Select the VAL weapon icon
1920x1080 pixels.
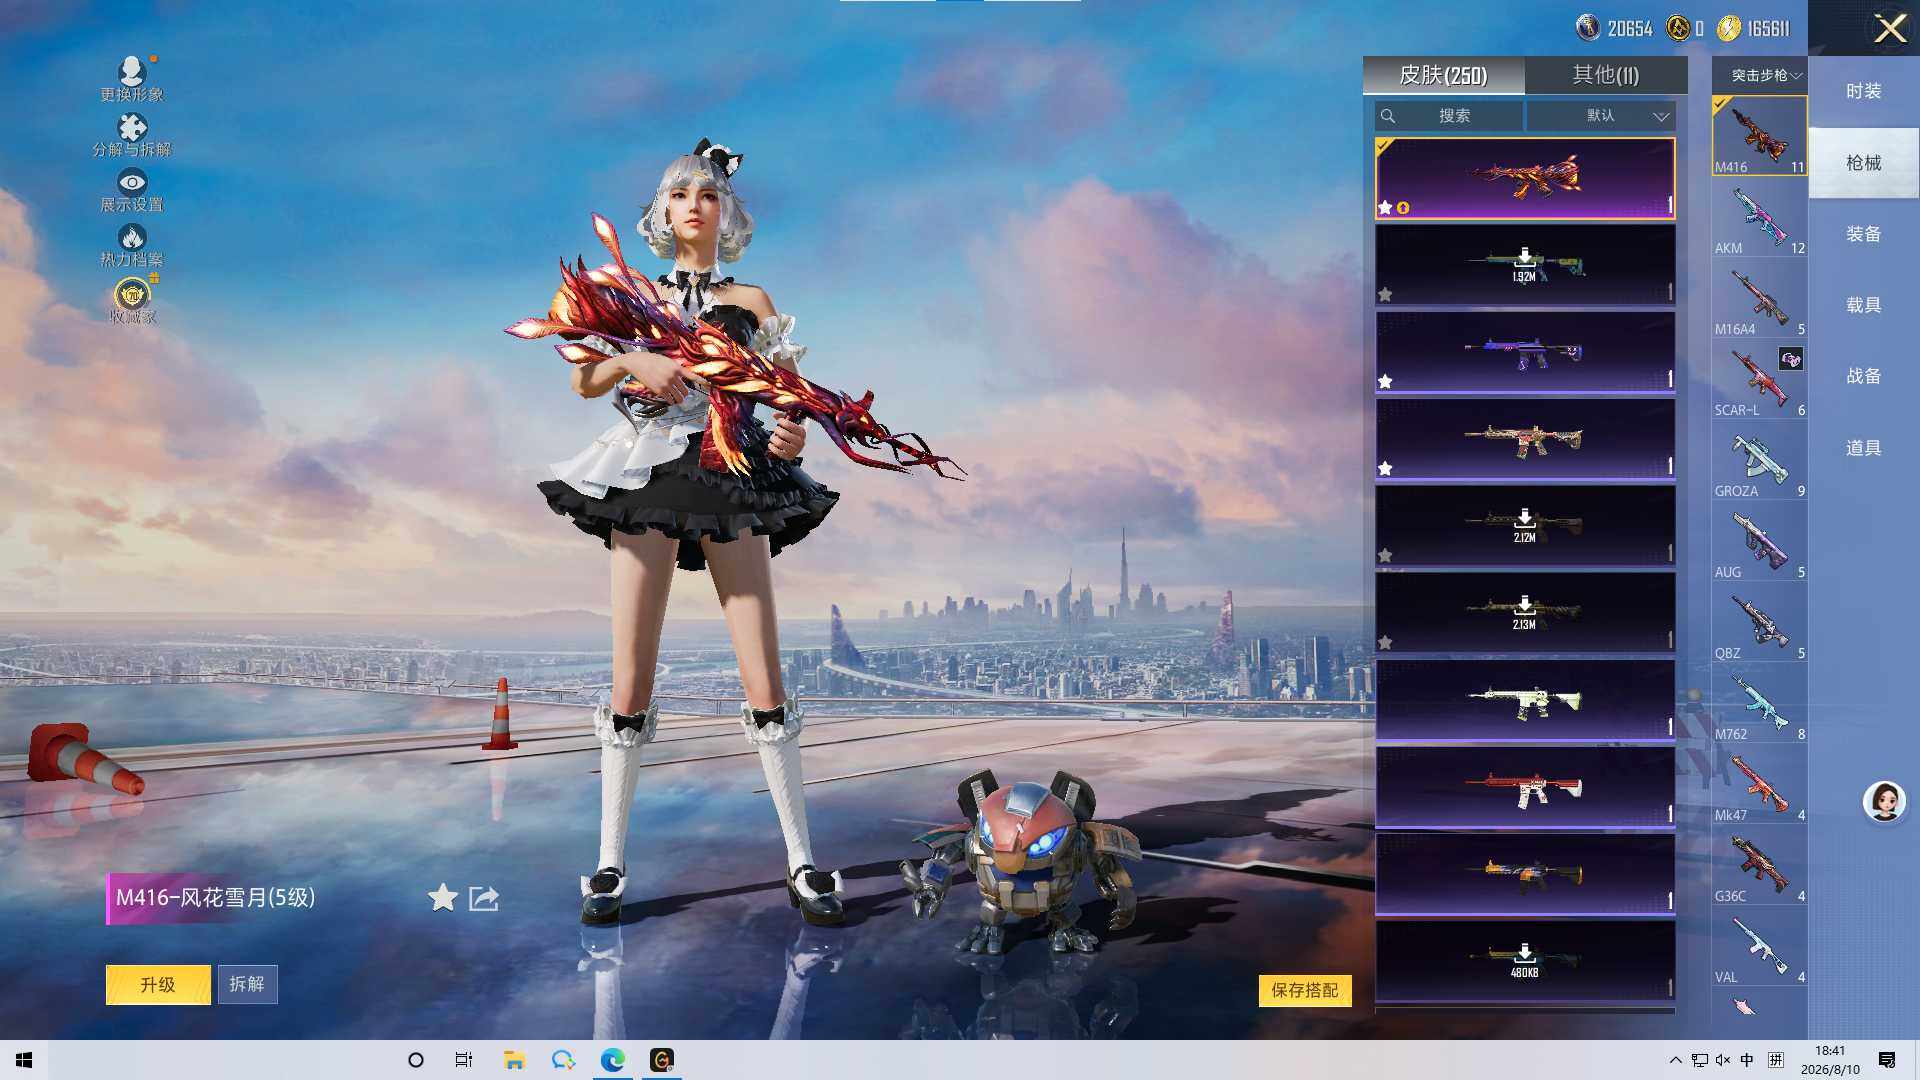click(1759, 946)
